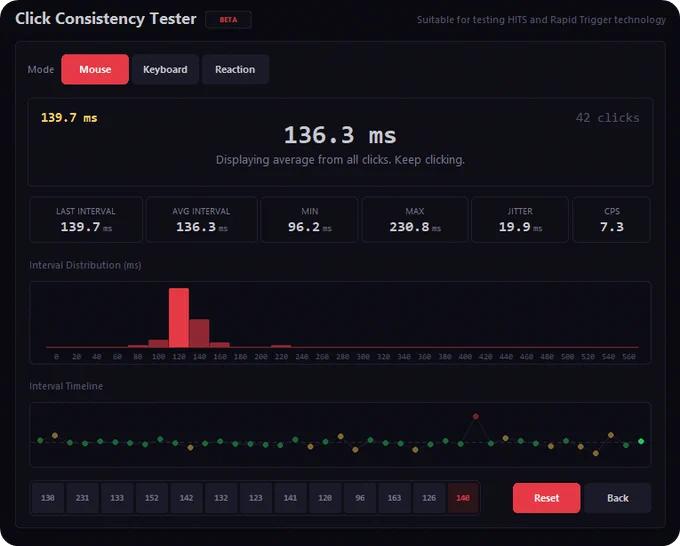Select the MAX 230.8 ms card
The height and width of the screenshot is (546, 680).
tap(415, 219)
